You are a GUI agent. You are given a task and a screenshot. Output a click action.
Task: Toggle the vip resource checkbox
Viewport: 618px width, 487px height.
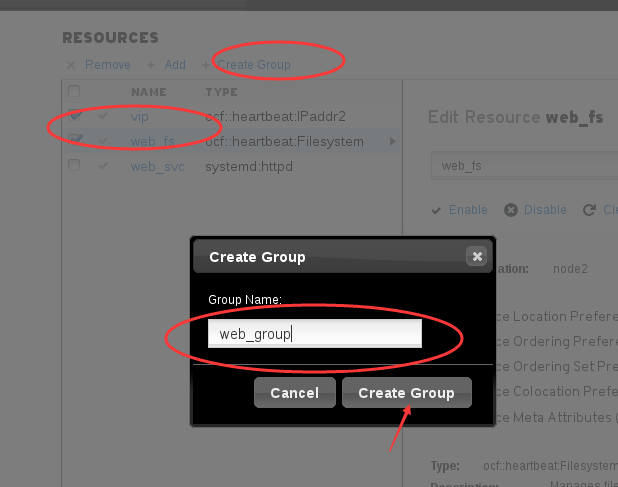click(74, 115)
